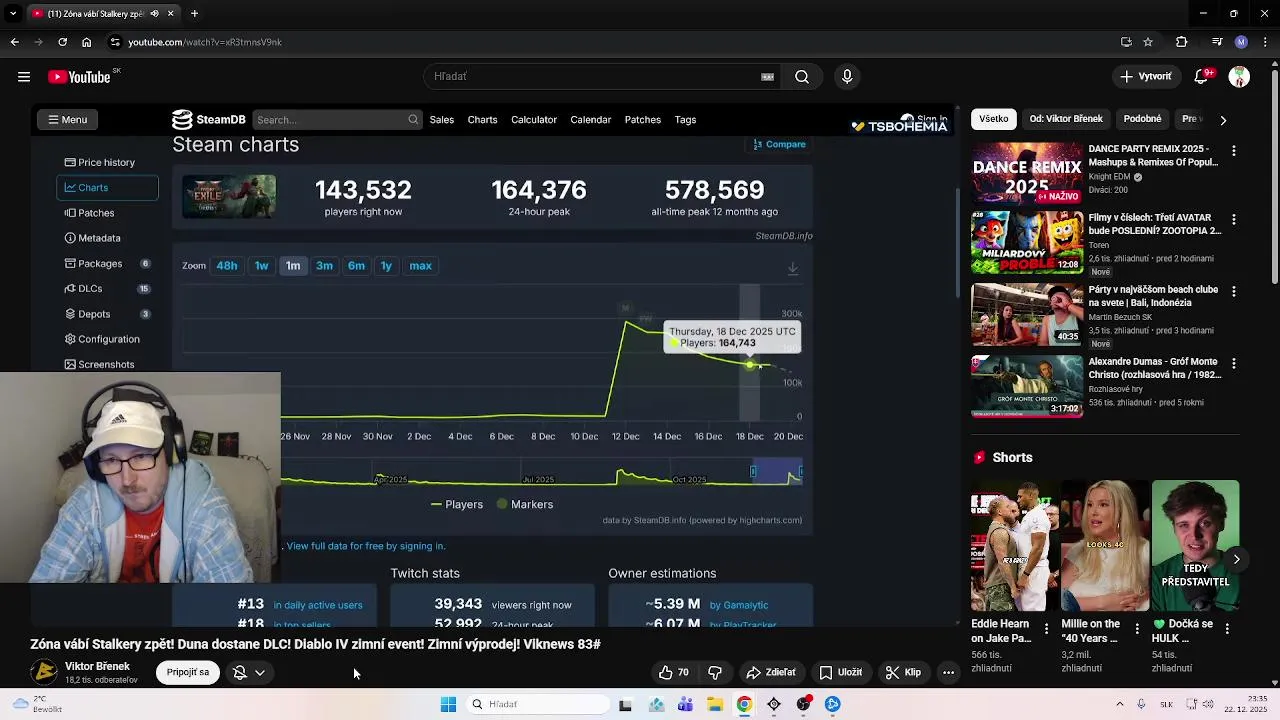Switch to Chrome in the taskbar

tap(744, 704)
